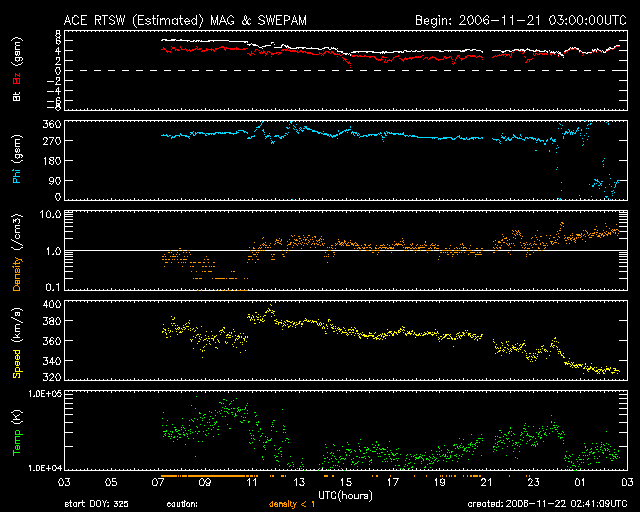640x512 pixels.
Task: Click the 'Begin: 2006-11-21 03:00:00UTC' text
Action: 521,20
